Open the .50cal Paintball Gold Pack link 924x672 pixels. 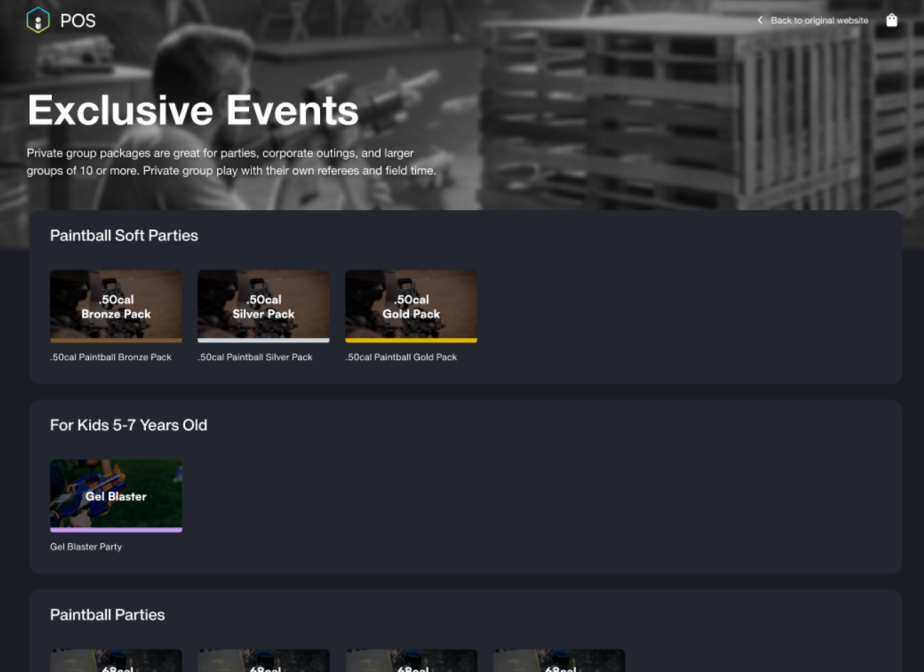coord(401,356)
